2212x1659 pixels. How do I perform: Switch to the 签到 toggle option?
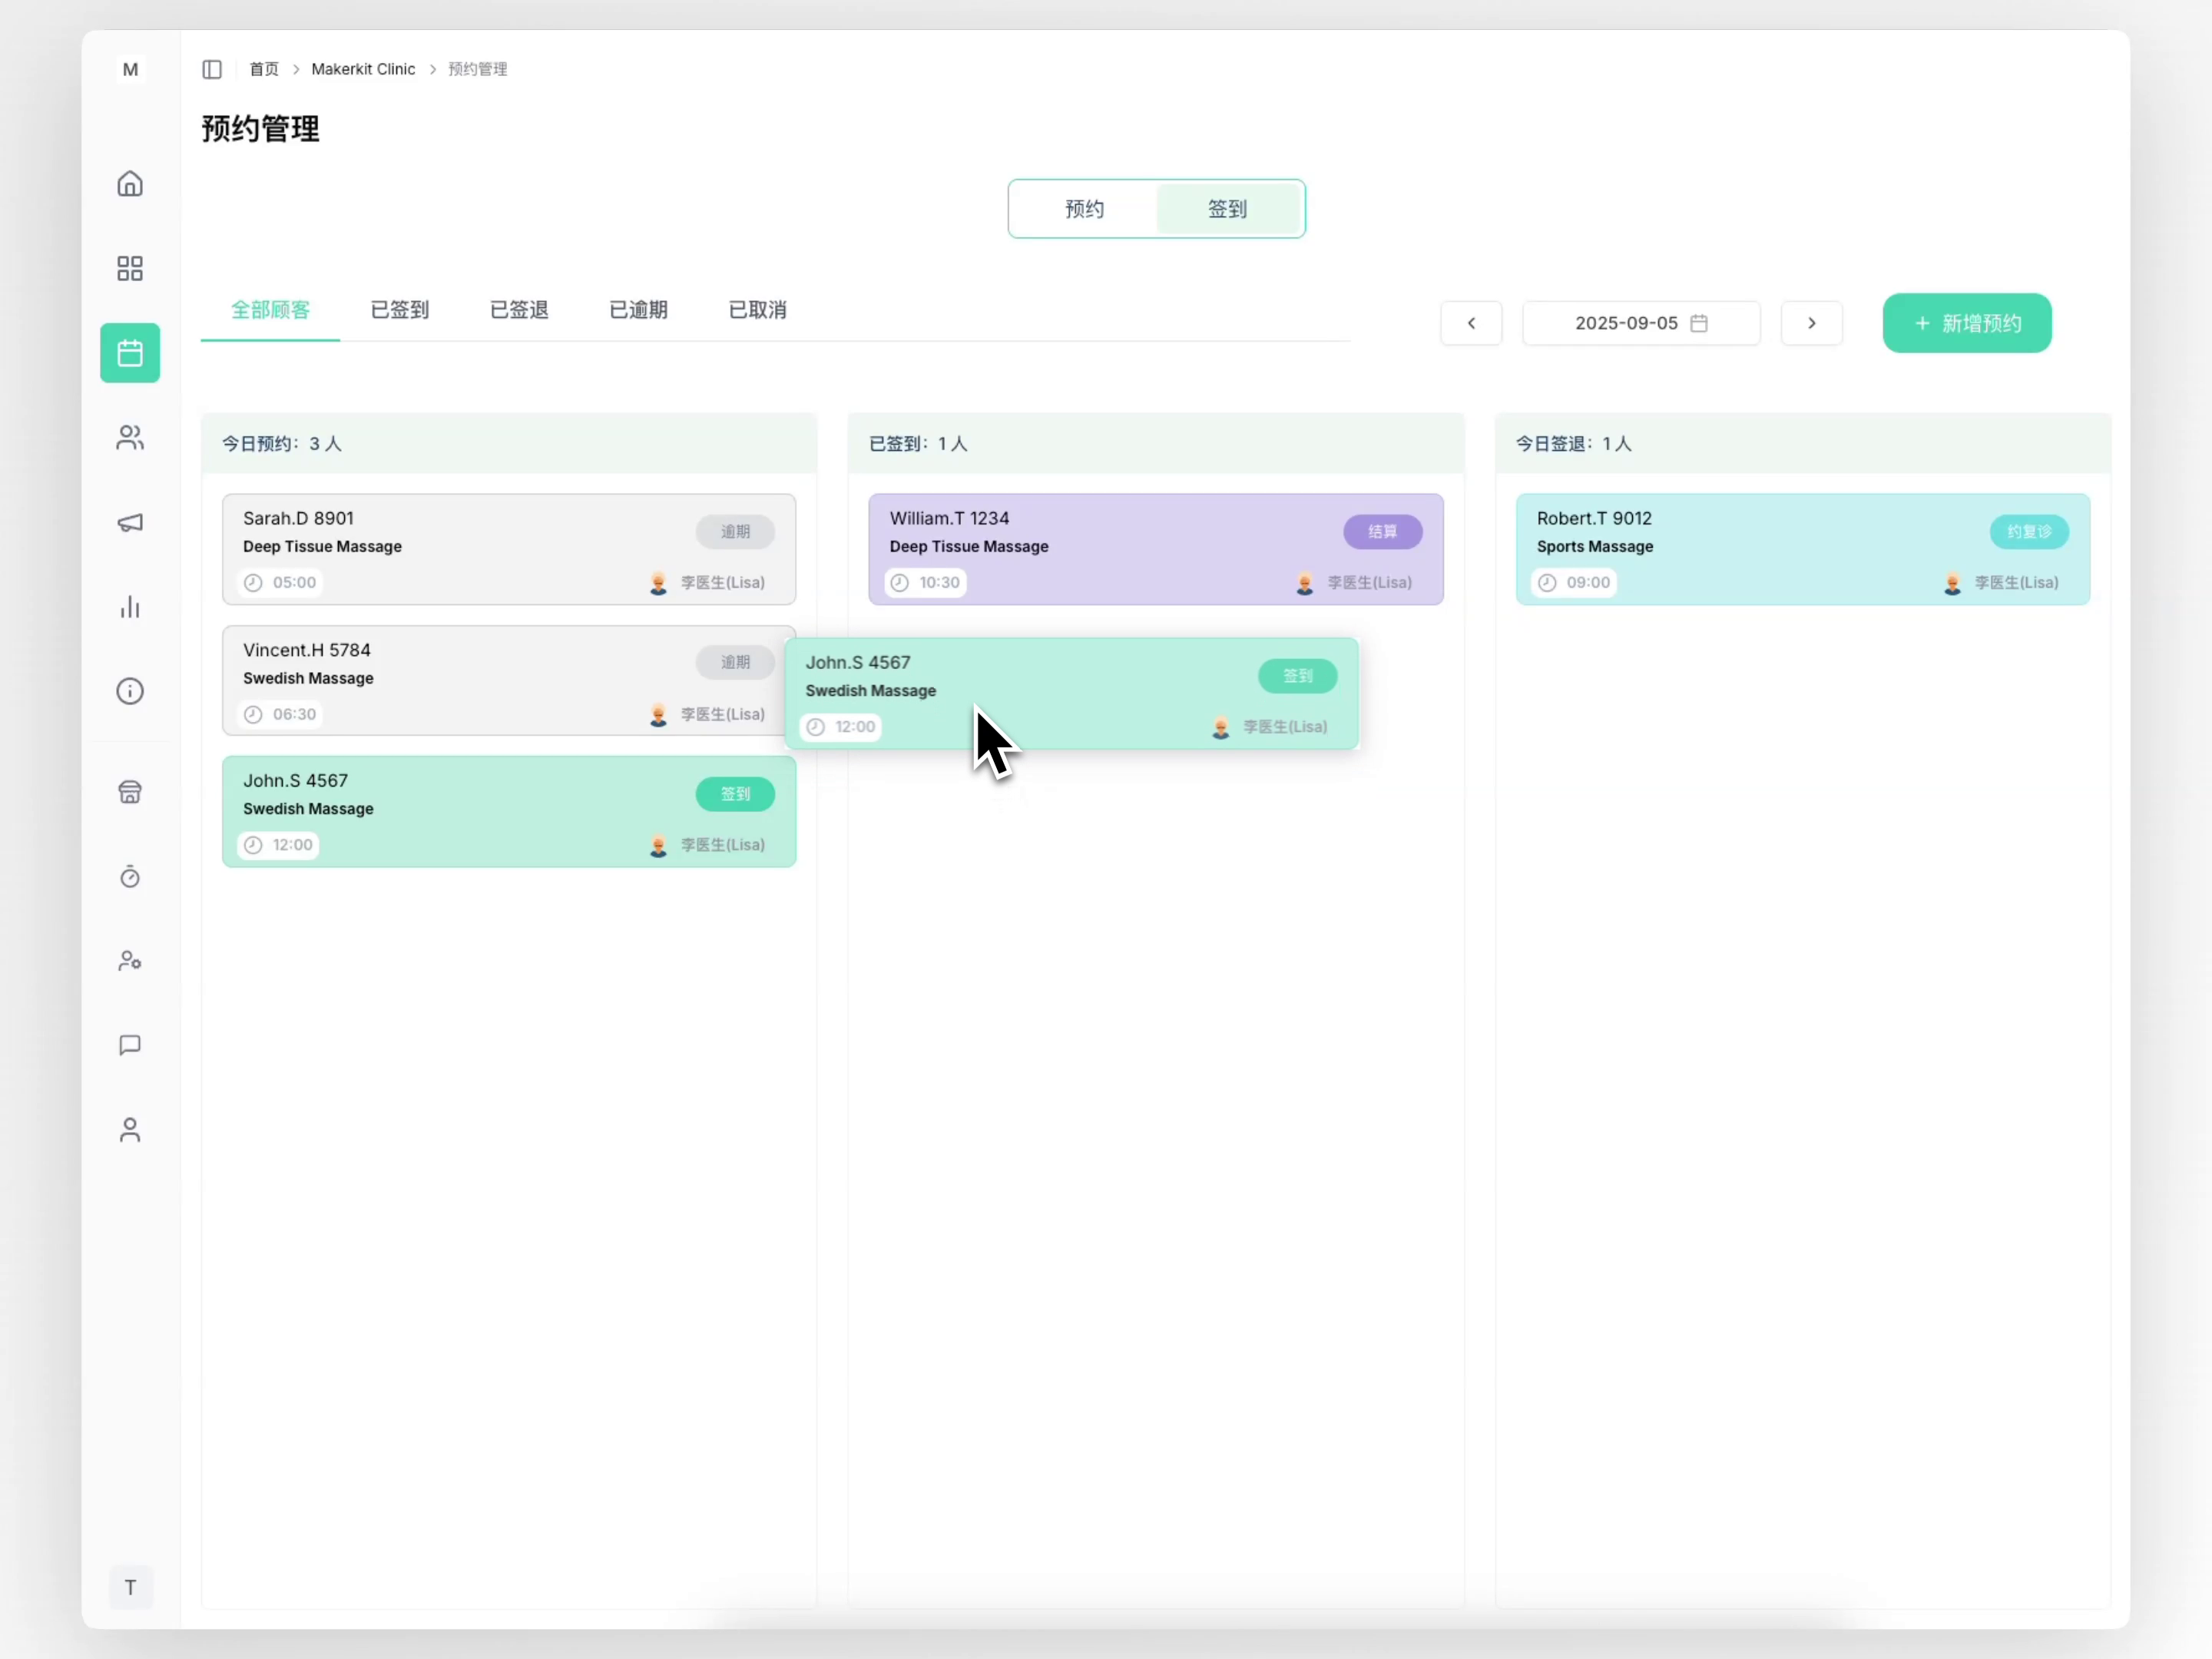click(x=1228, y=209)
